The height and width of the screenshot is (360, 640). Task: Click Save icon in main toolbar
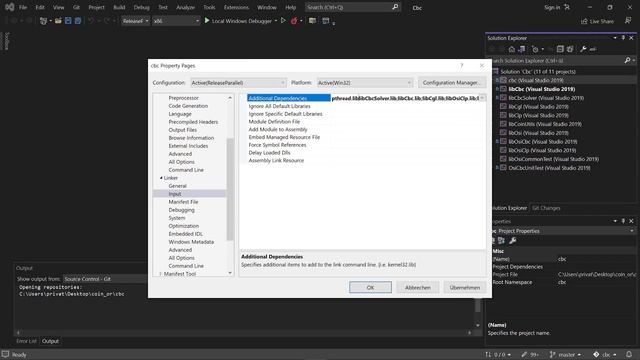click(68, 21)
